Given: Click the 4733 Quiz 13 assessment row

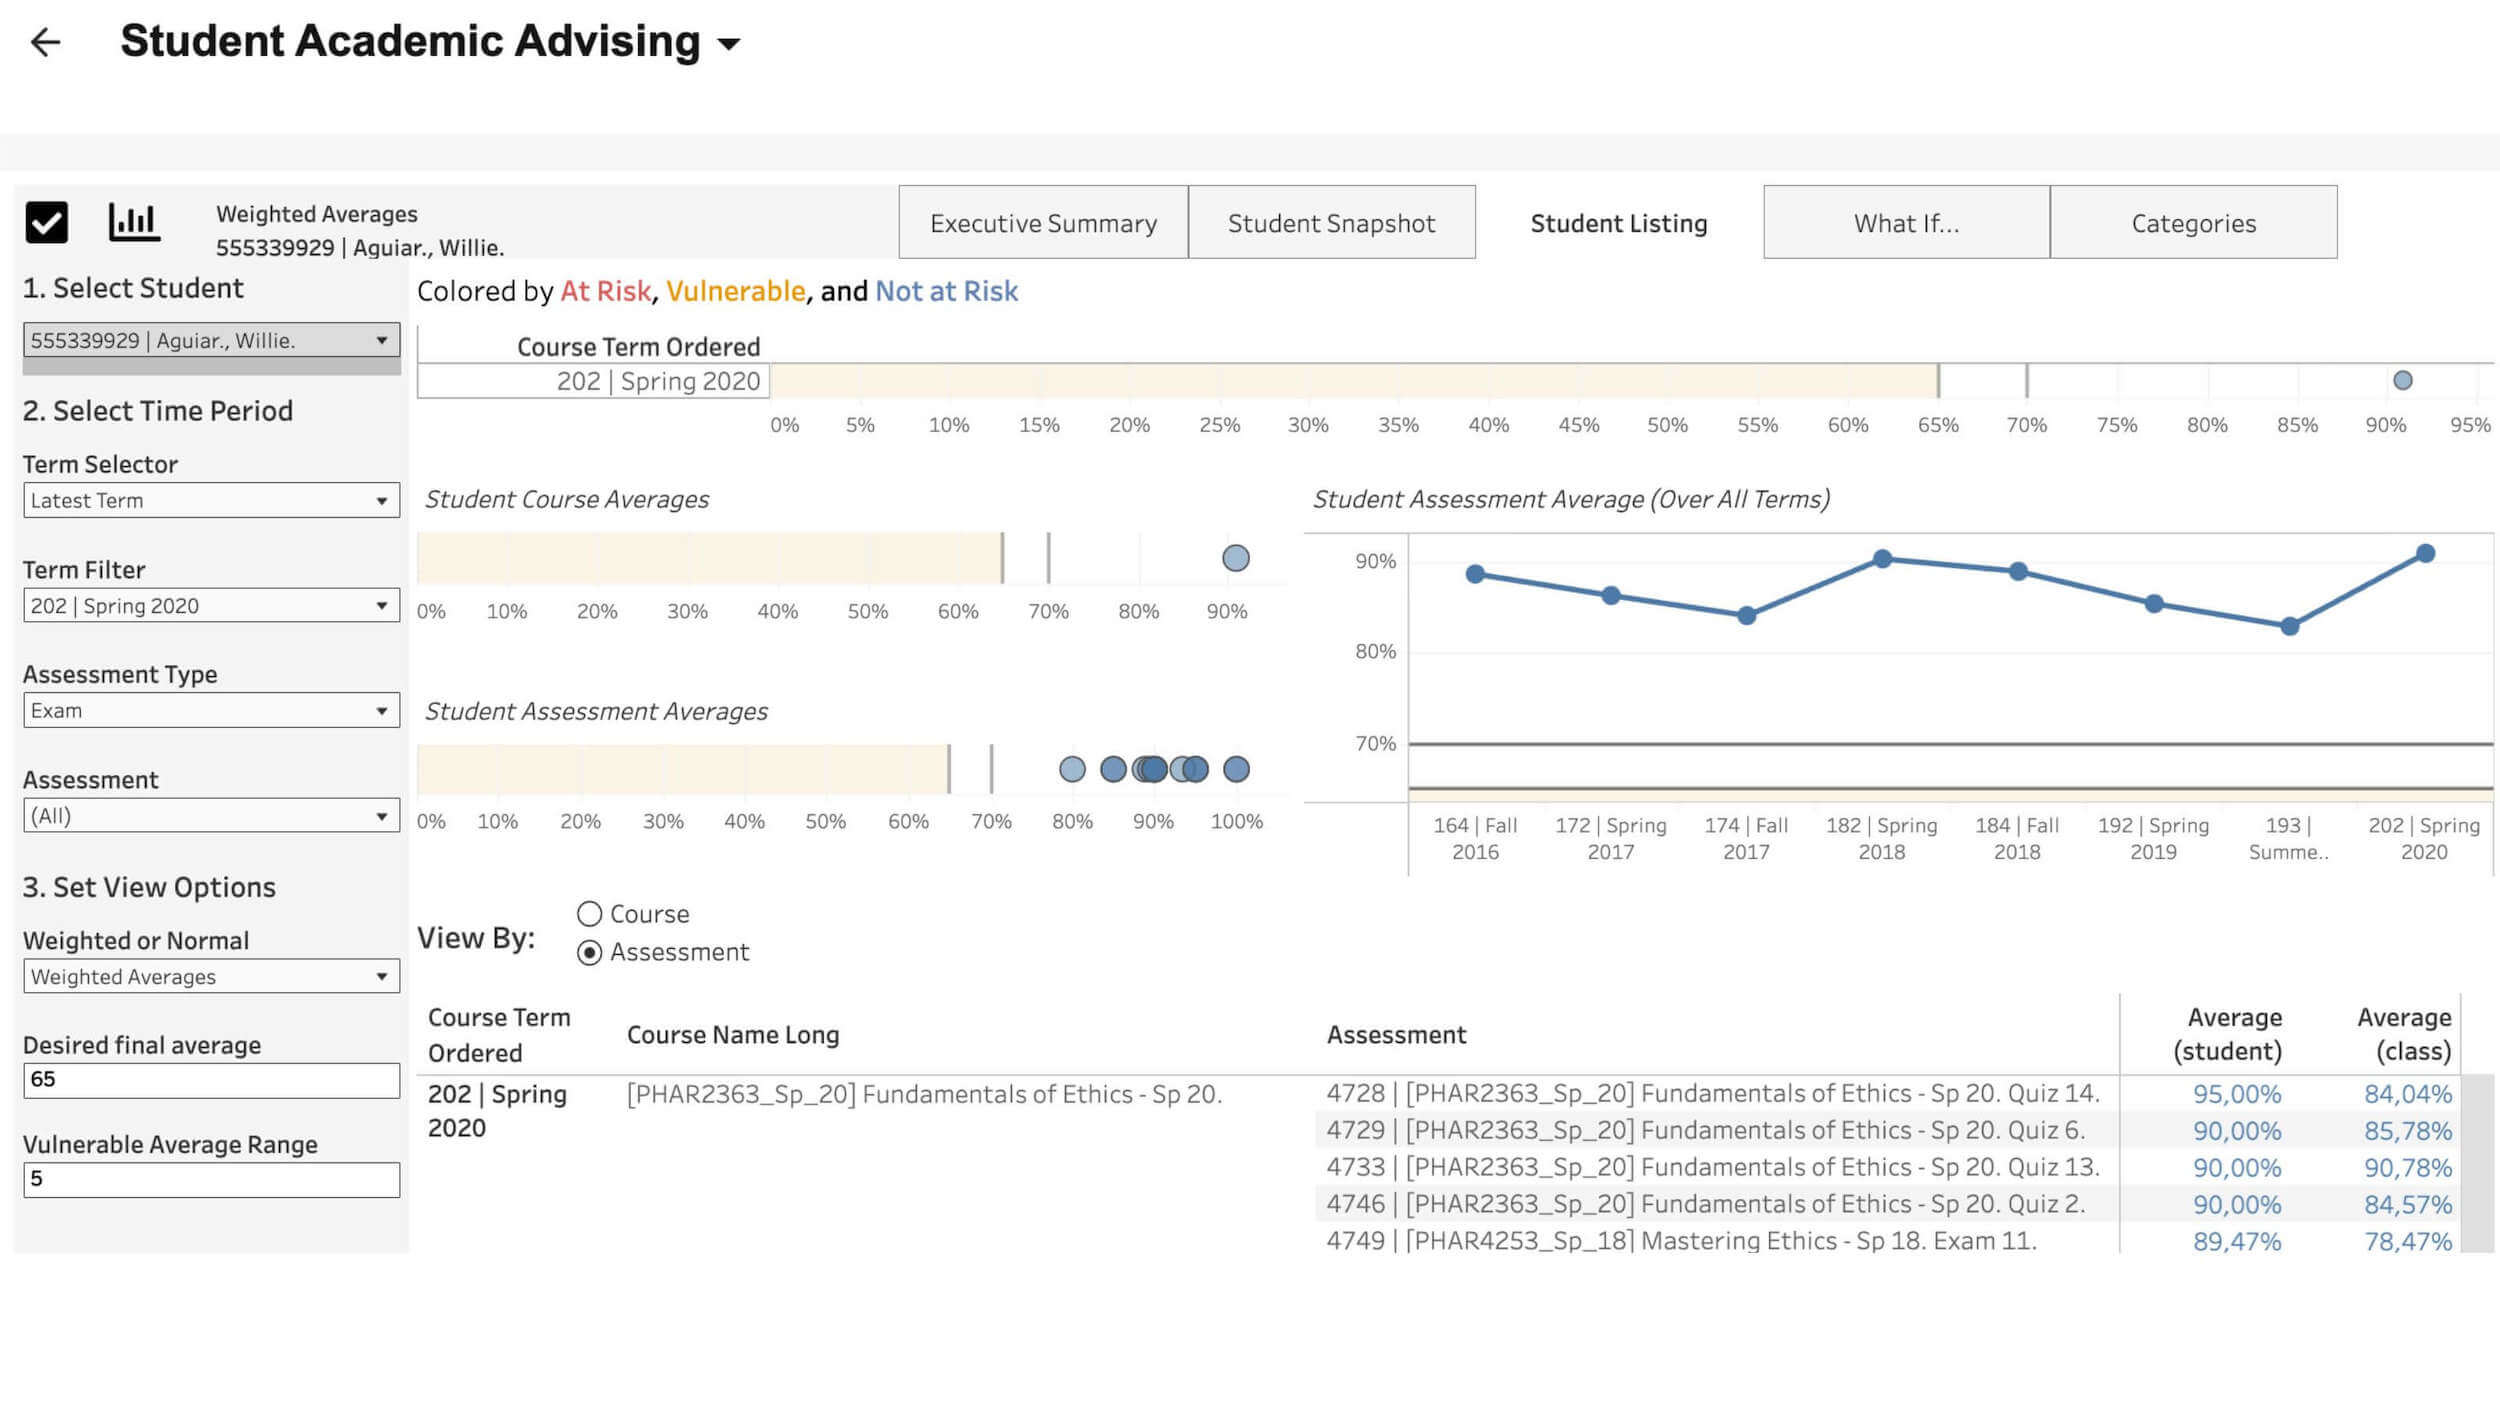Looking at the screenshot, I should 1713,1167.
